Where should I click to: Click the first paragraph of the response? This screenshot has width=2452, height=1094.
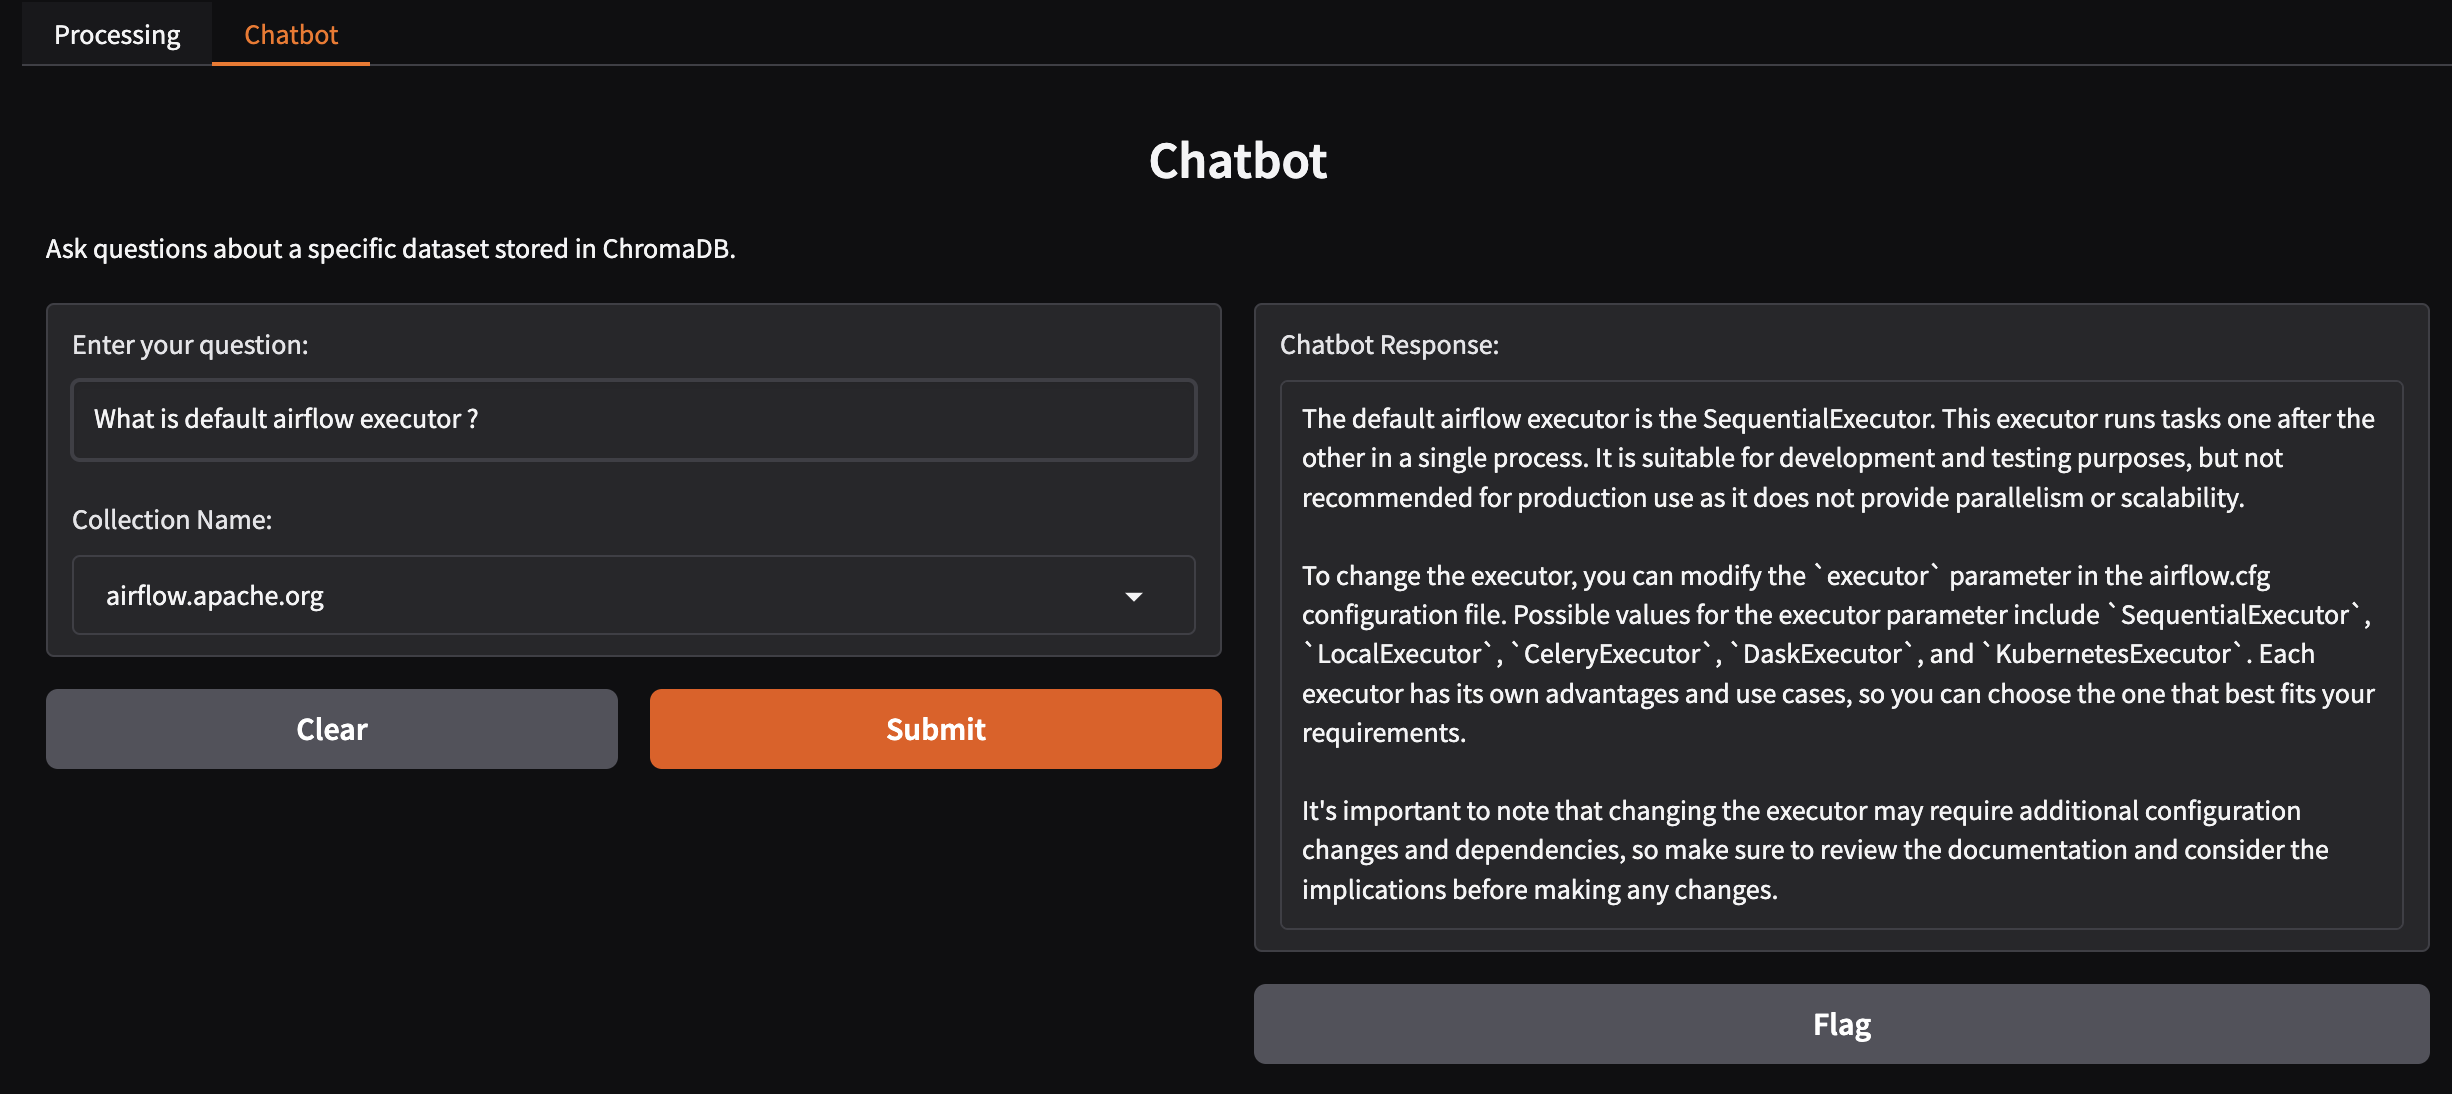[x=1838, y=458]
